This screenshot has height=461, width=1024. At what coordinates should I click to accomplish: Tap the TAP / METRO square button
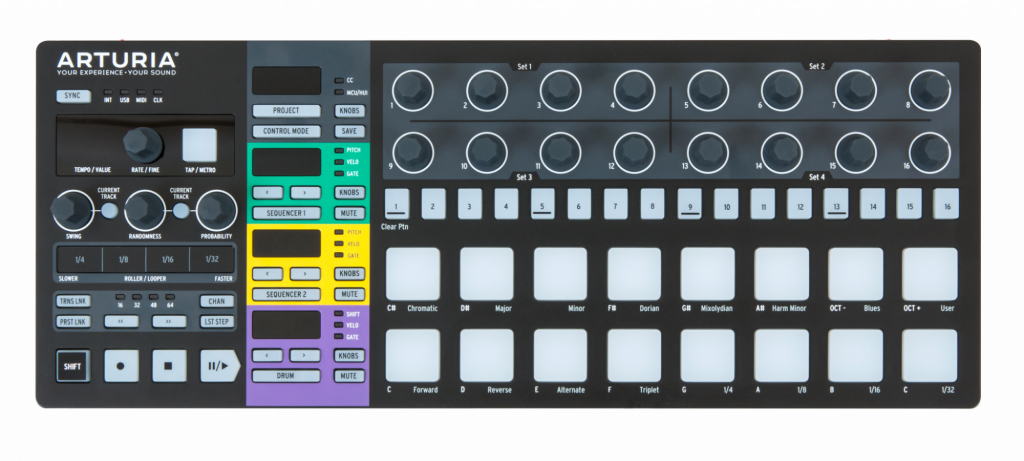pyautogui.click(x=199, y=144)
